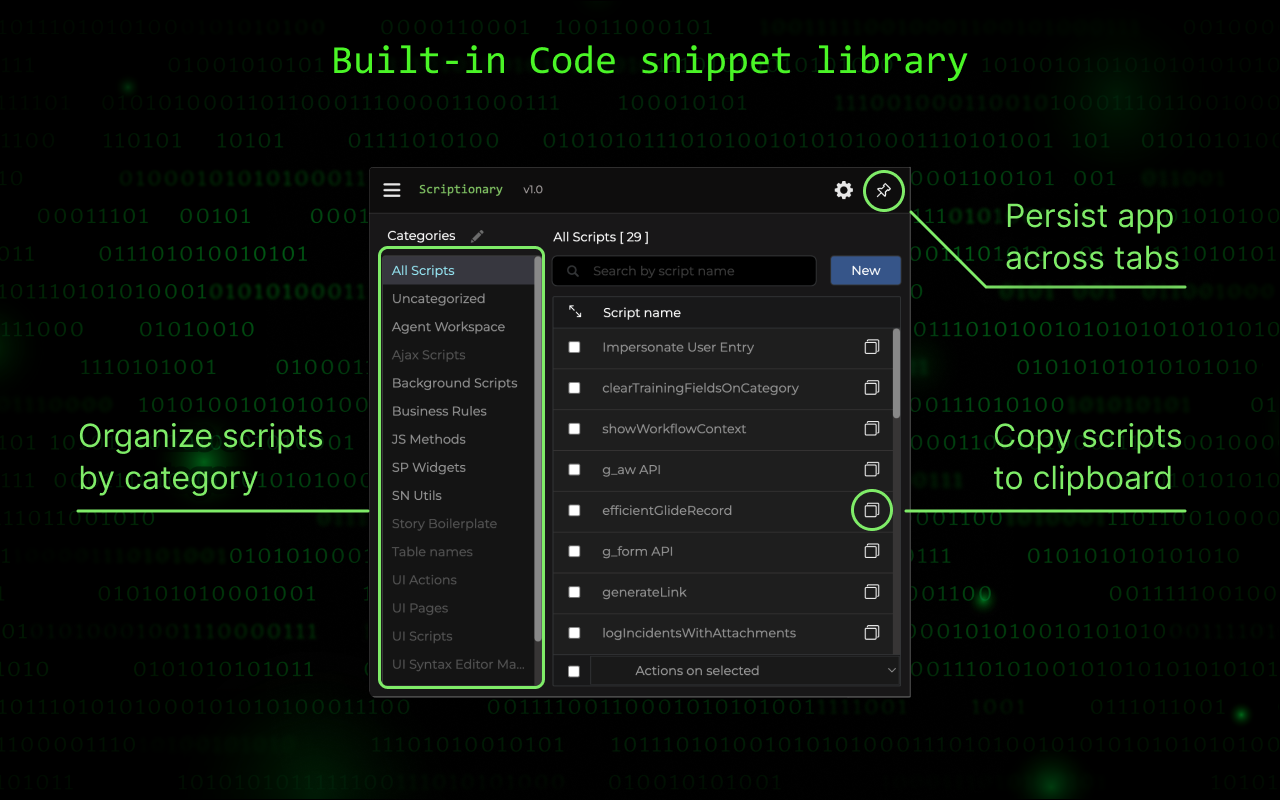Select the g_form API checkbox
The width and height of the screenshot is (1280, 800).
(x=574, y=551)
